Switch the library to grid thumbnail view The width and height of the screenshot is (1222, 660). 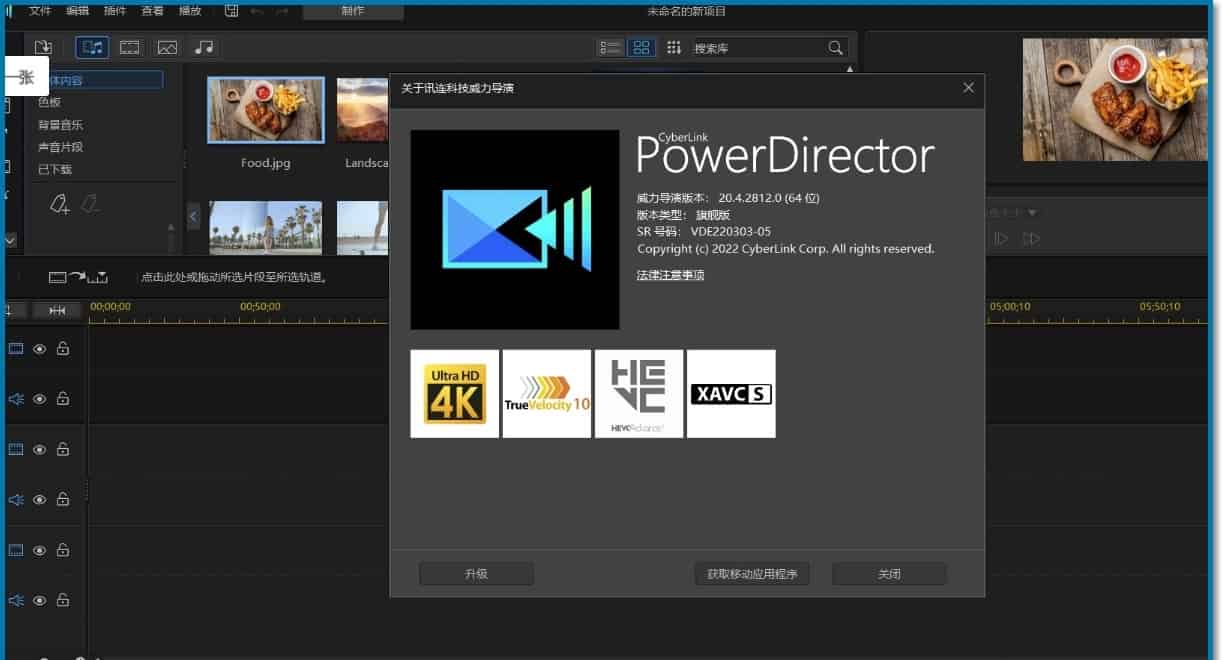[641, 48]
